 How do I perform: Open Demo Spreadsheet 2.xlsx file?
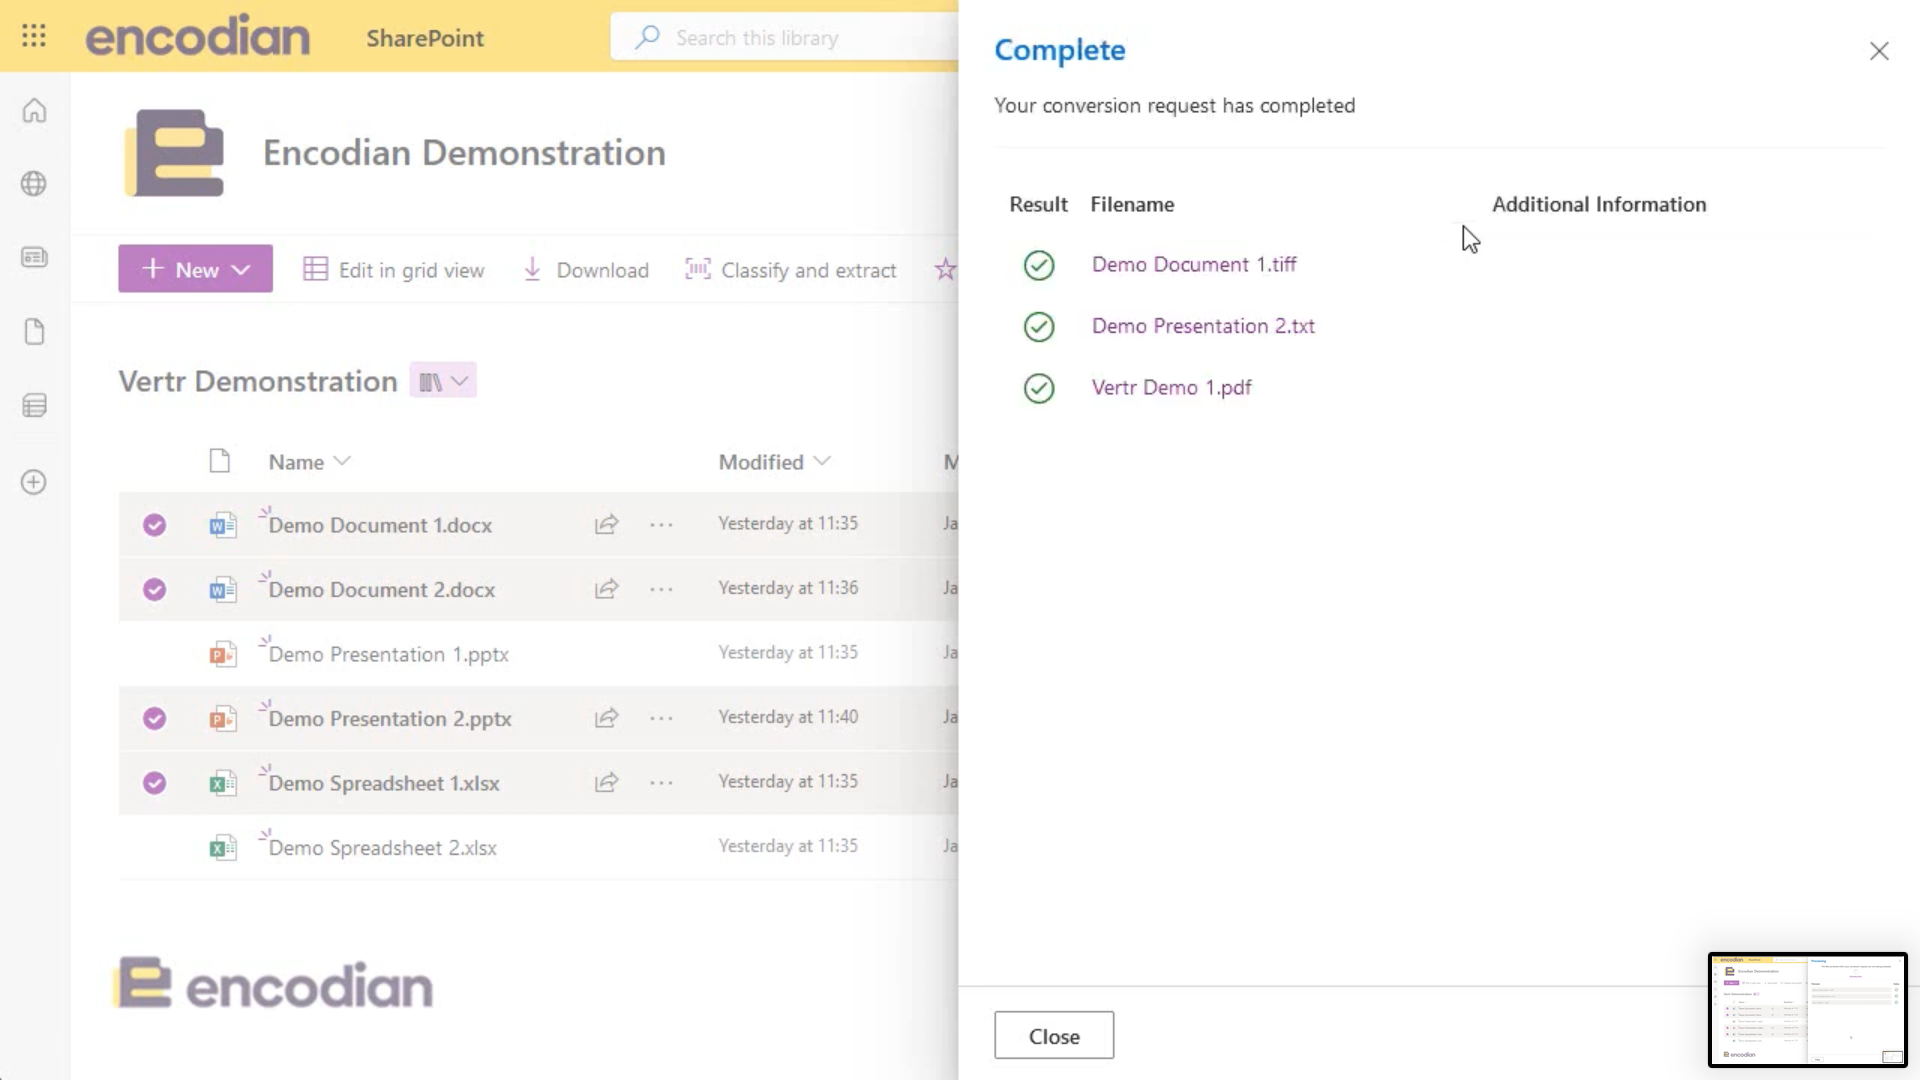point(383,848)
